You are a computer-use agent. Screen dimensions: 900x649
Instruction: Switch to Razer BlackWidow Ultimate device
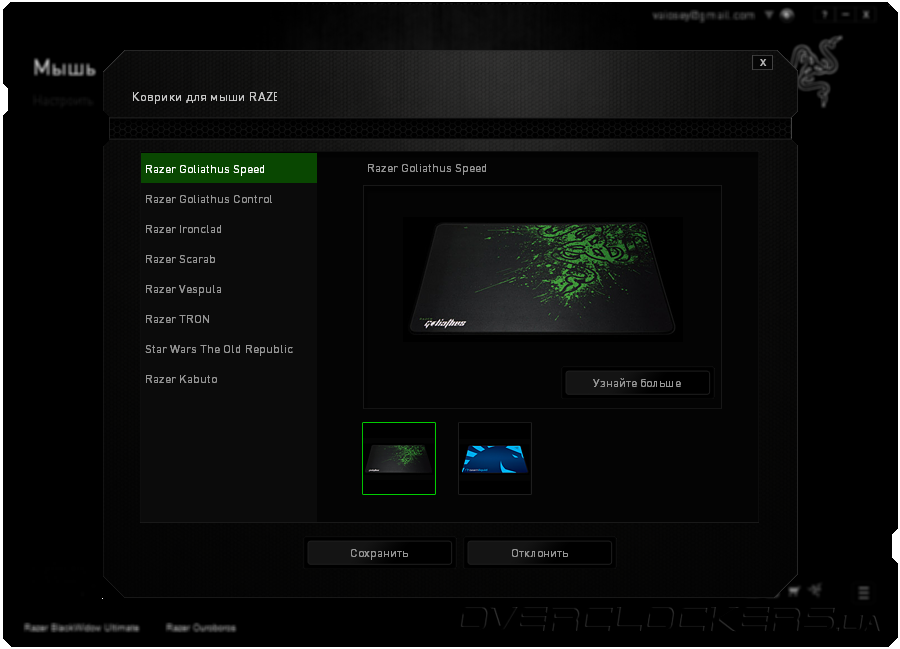pyautogui.click(x=82, y=627)
